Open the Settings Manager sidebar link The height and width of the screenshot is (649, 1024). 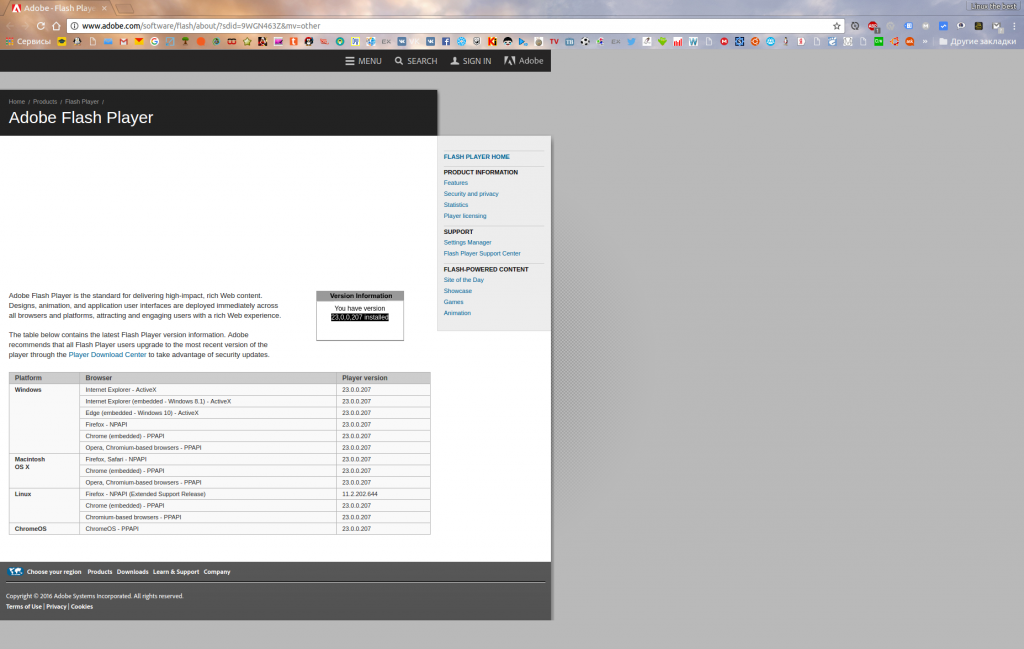click(x=467, y=242)
